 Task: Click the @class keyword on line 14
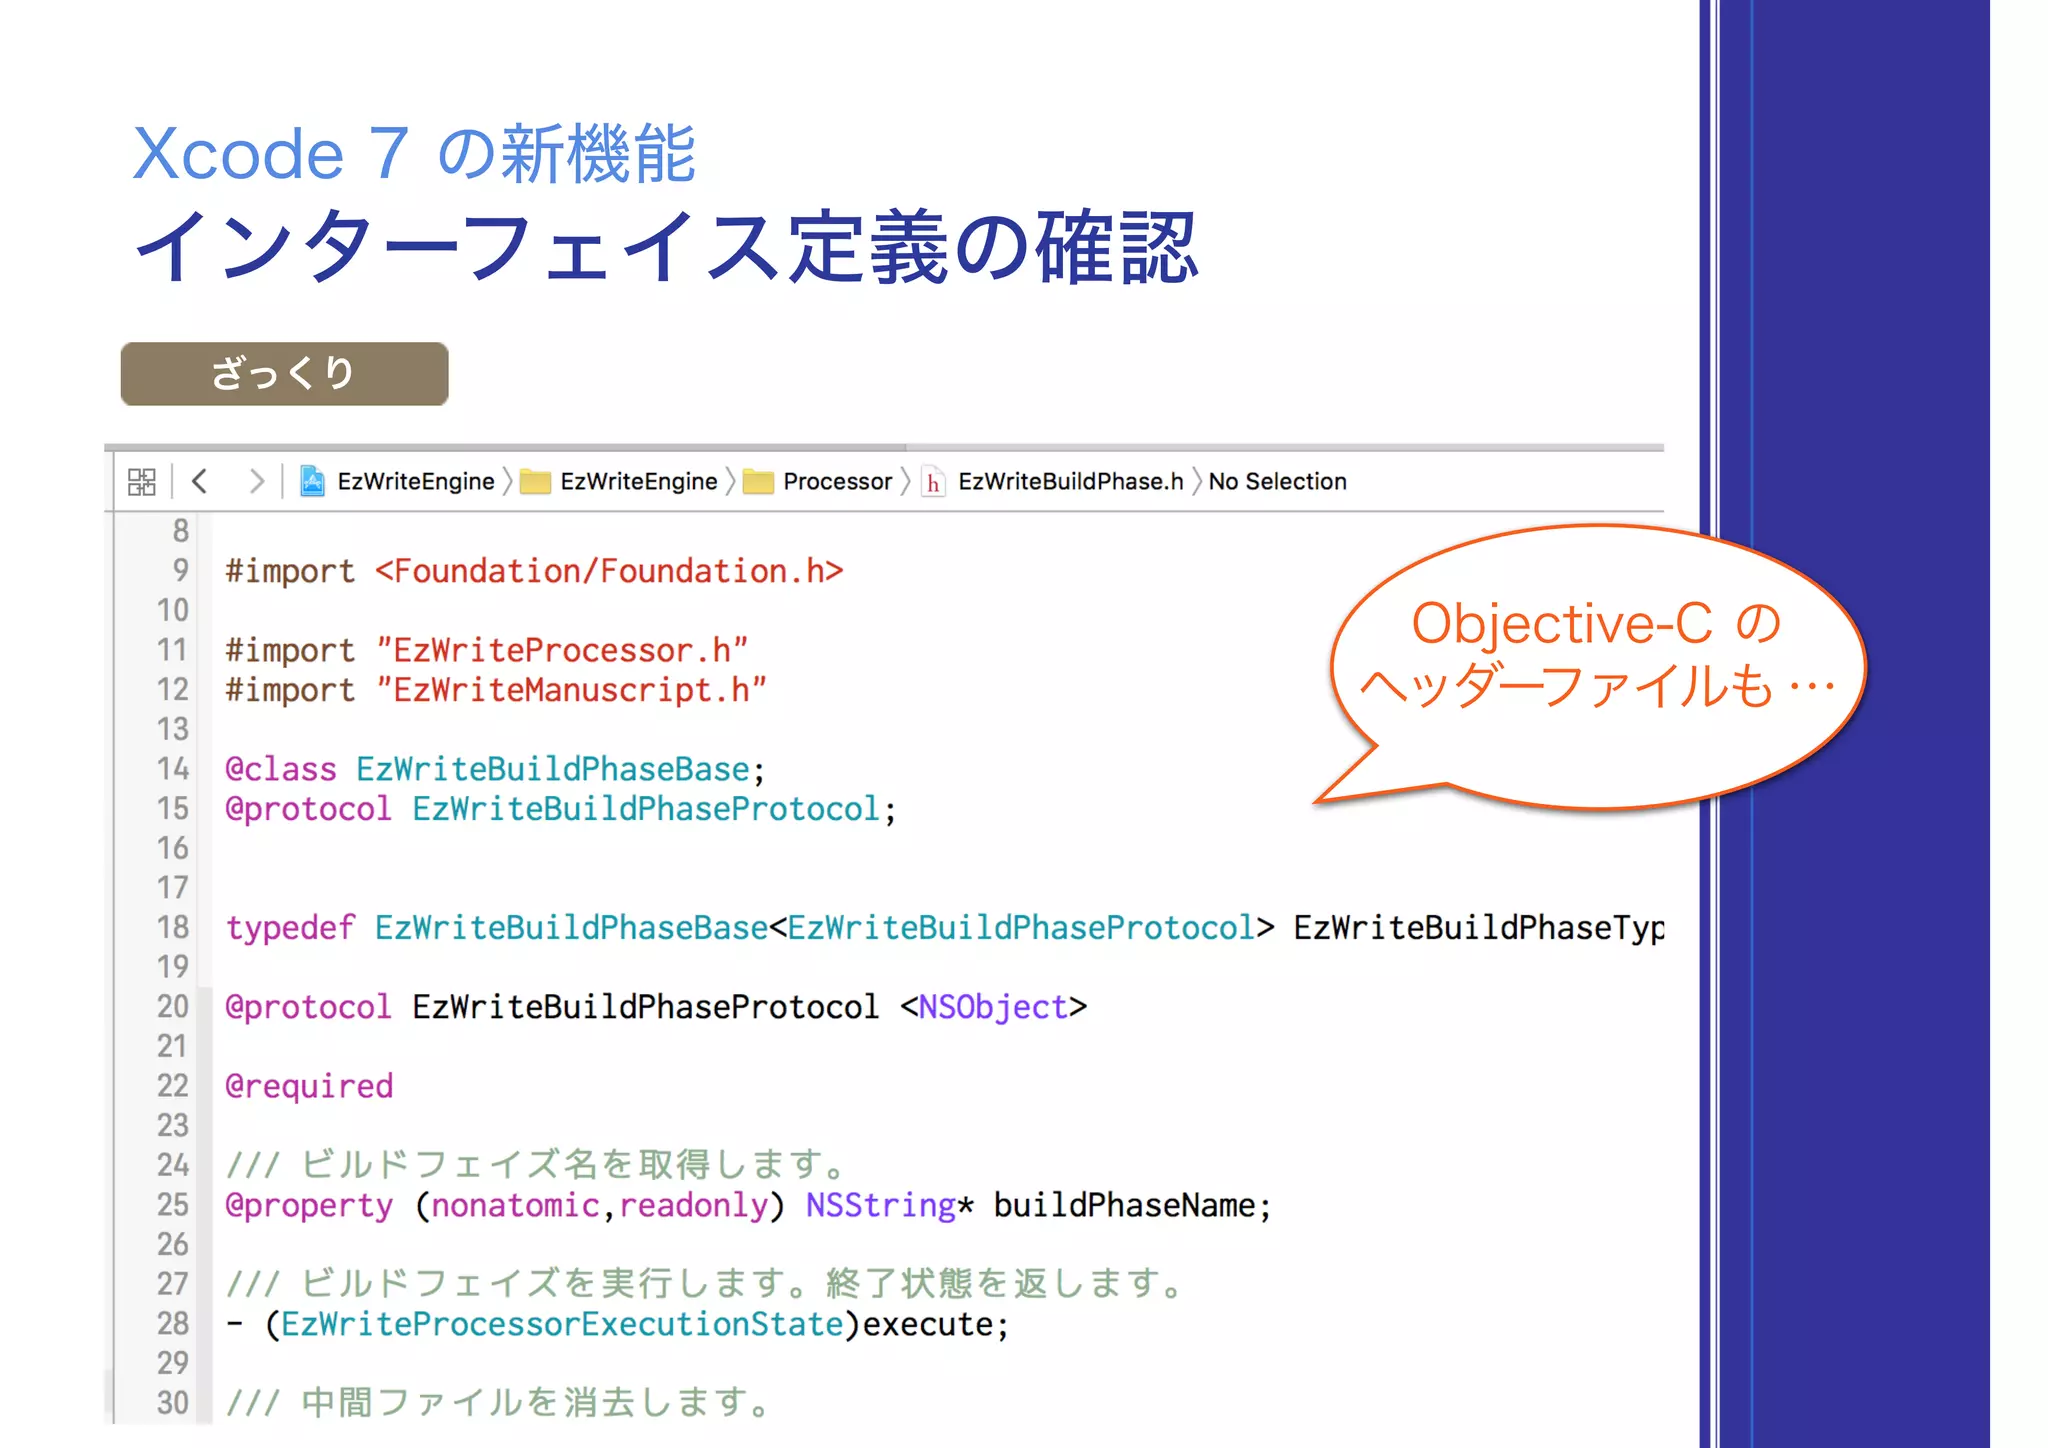tap(281, 769)
